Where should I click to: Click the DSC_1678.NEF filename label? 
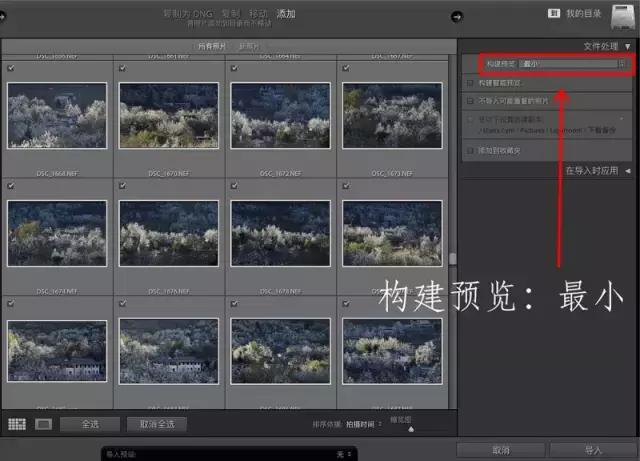point(280,292)
